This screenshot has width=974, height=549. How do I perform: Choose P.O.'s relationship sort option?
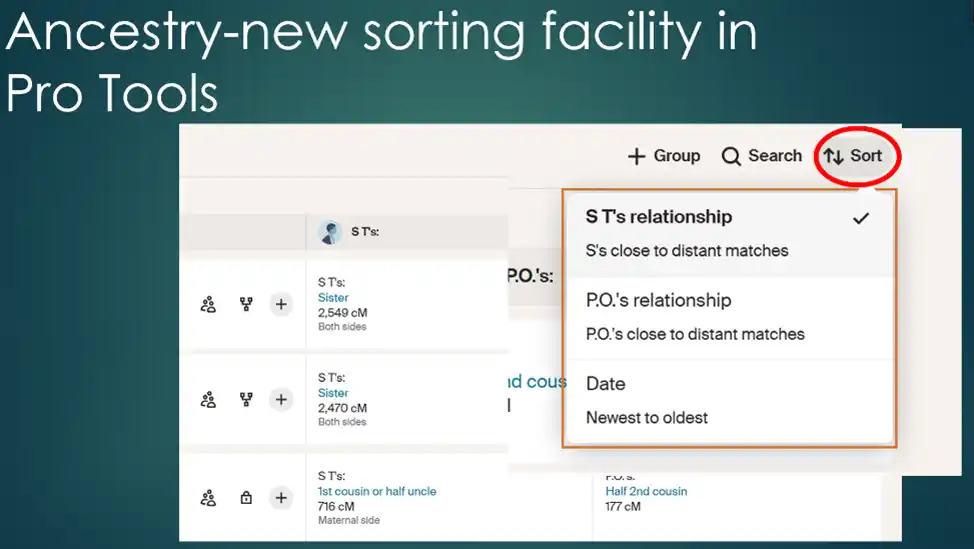click(729, 317)
